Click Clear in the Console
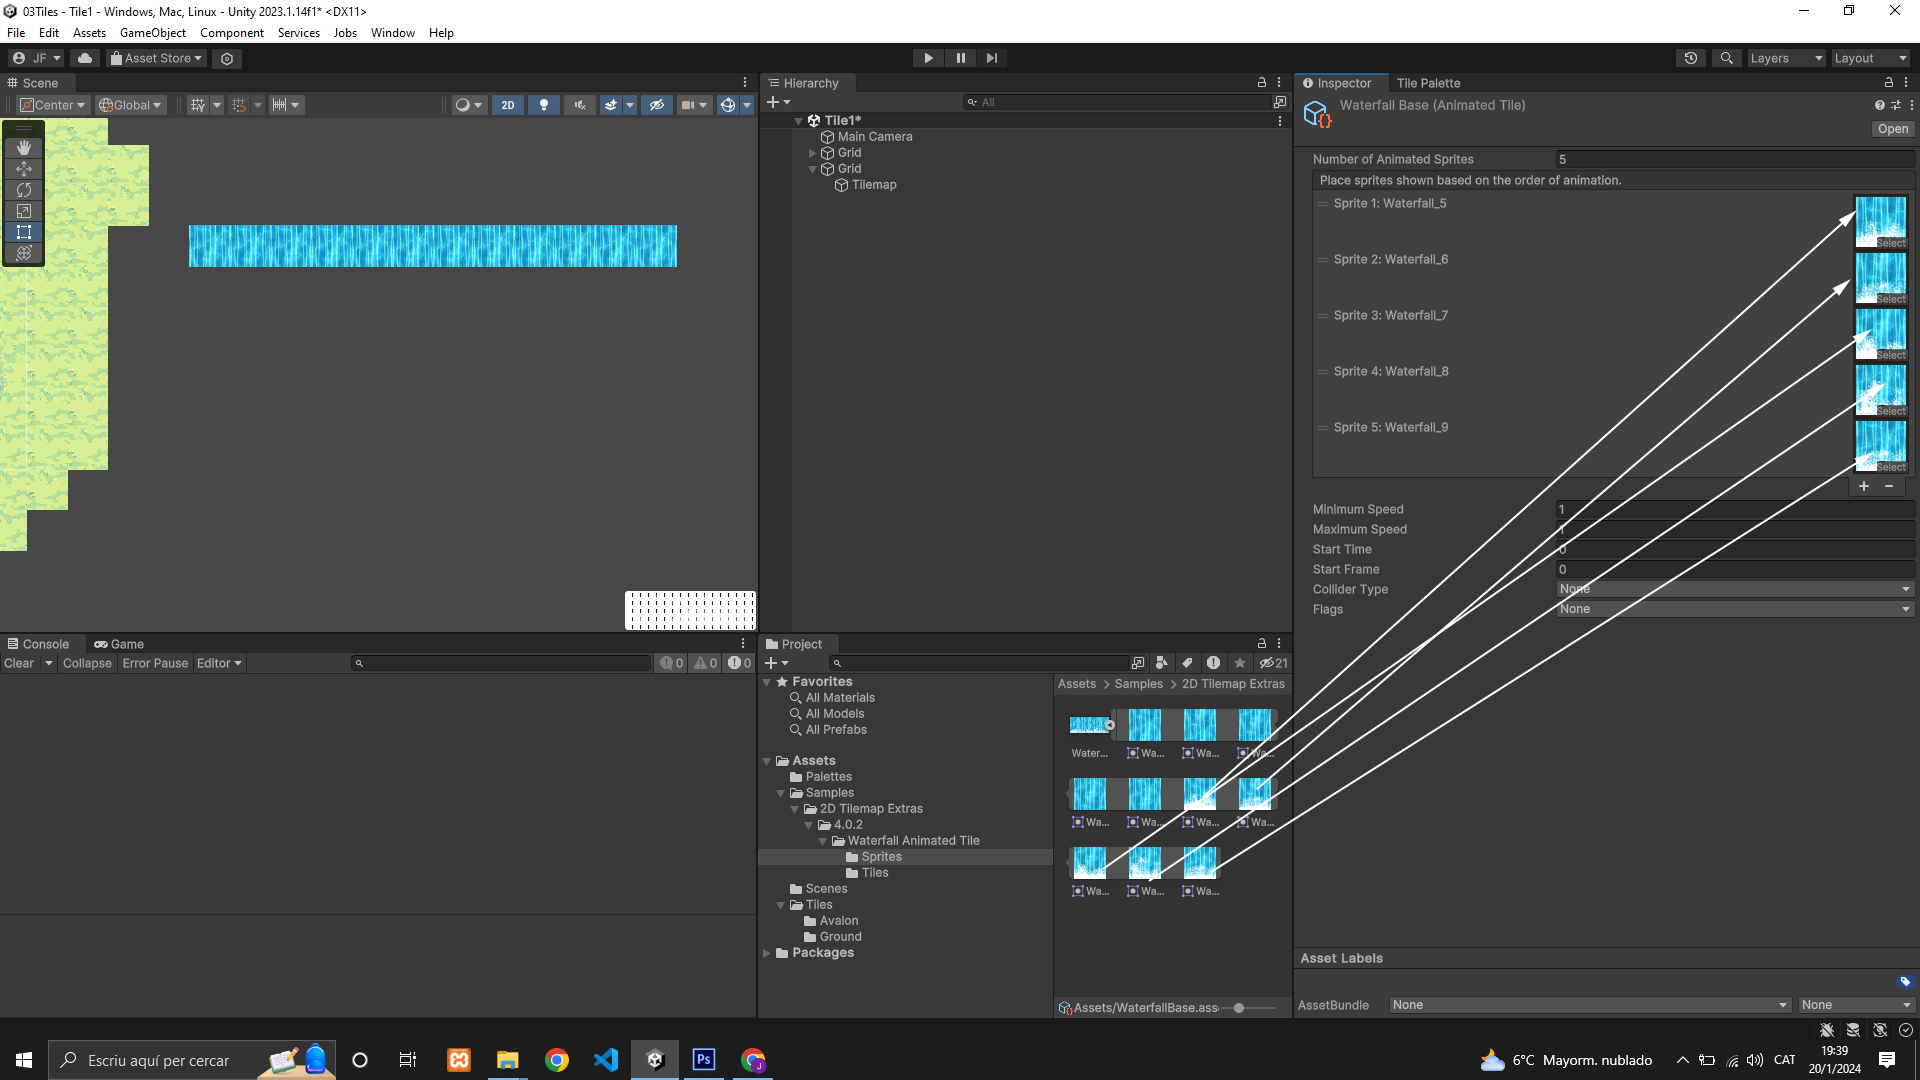 pyautogui.click(x=19, y=663)
